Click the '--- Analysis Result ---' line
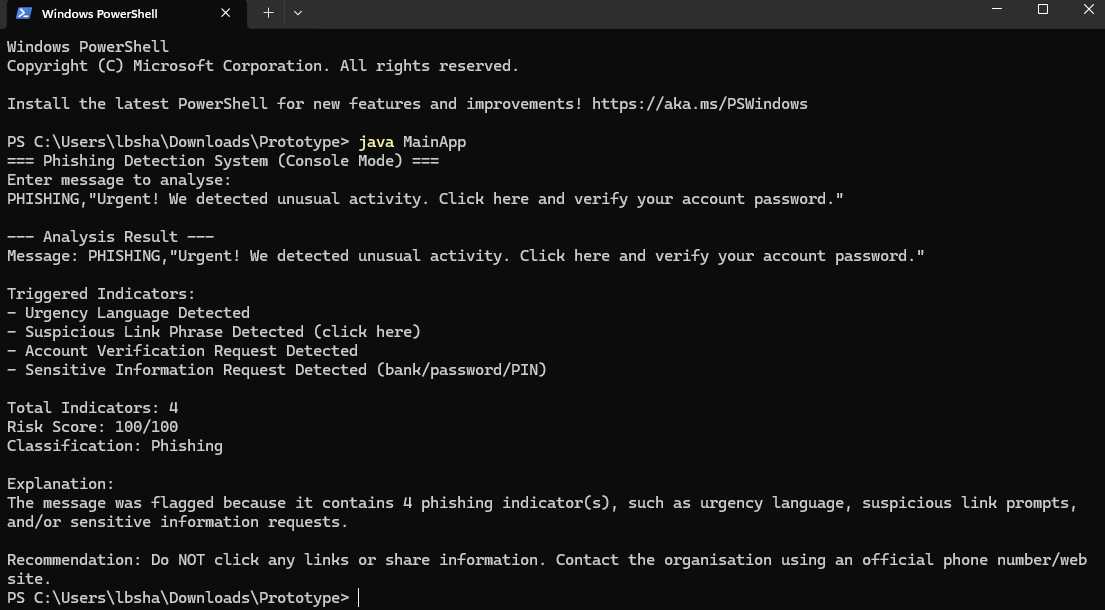The width and height of the screenshot is (1105, 610). click(x=111, y=237)
